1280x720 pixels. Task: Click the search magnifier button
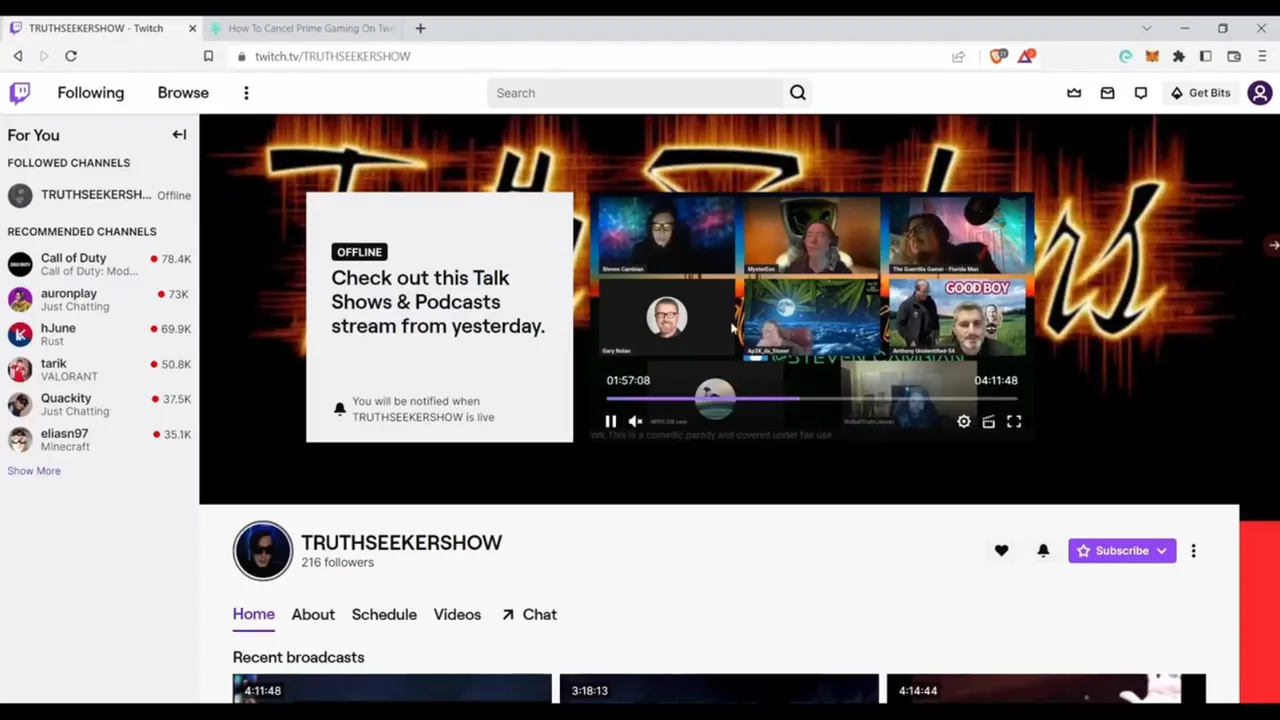pos(797,93)
